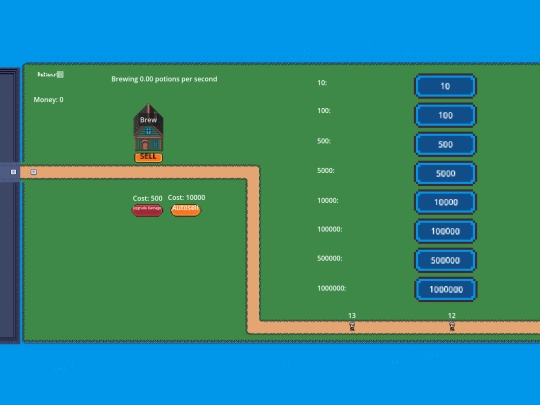The image size is (540, 405).
Task: Click the small square icon on the dark wall
Action: (13, 172)
